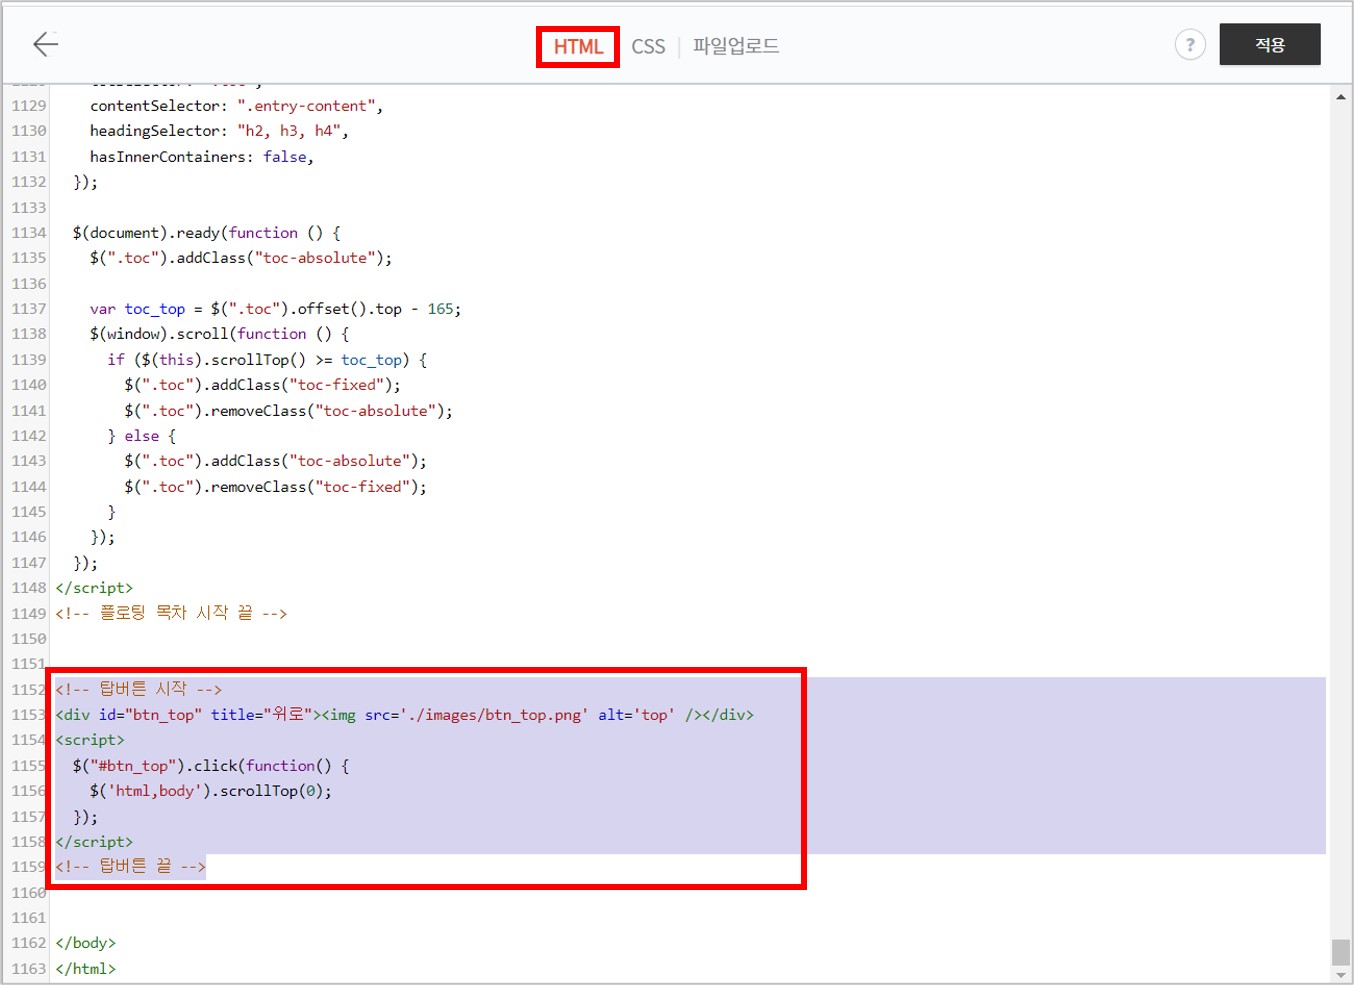Image resolution: width=1354 pixels, height=985 pixels.
Task: Switch to the HTML tab
Action: (578, 47)
